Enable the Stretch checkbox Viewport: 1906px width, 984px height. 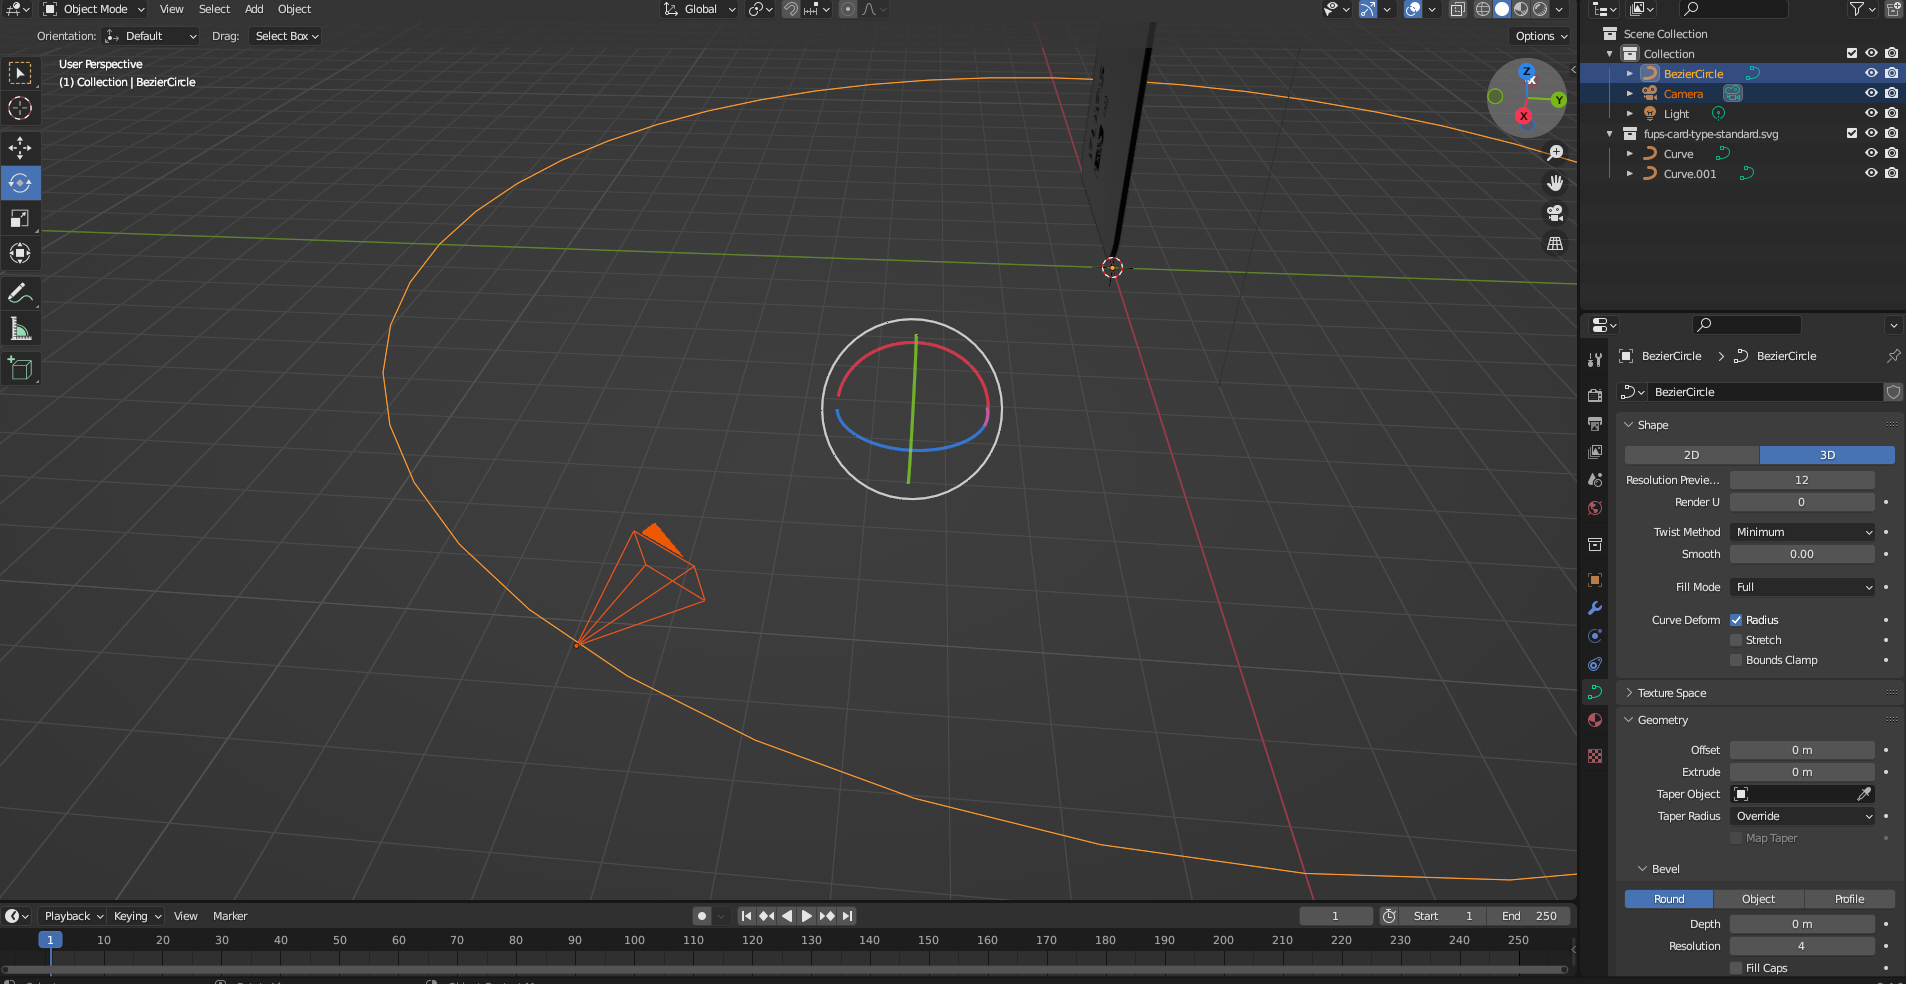pos(1736,640)
